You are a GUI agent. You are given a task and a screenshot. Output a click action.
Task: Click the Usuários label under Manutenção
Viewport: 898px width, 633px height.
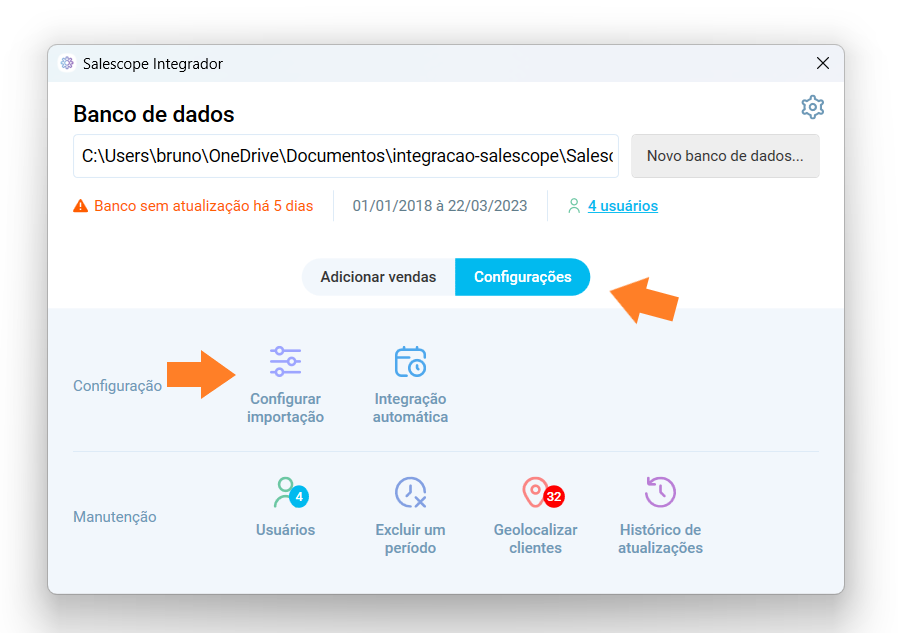[x=285, y=530]
